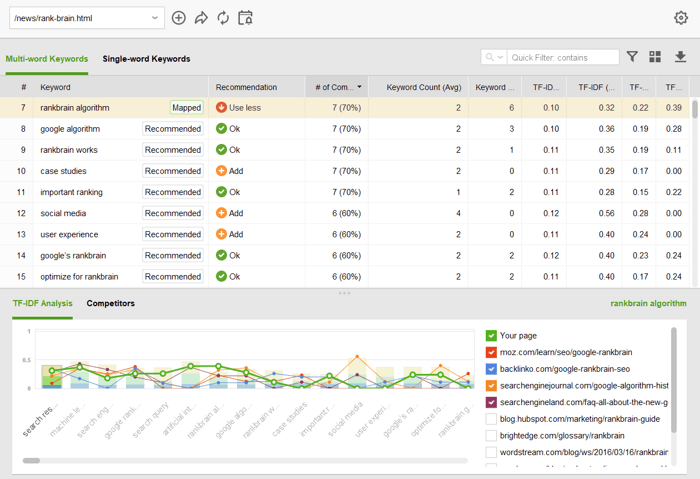
Task: Open the scheduler calendar icon
Action: 245,18
